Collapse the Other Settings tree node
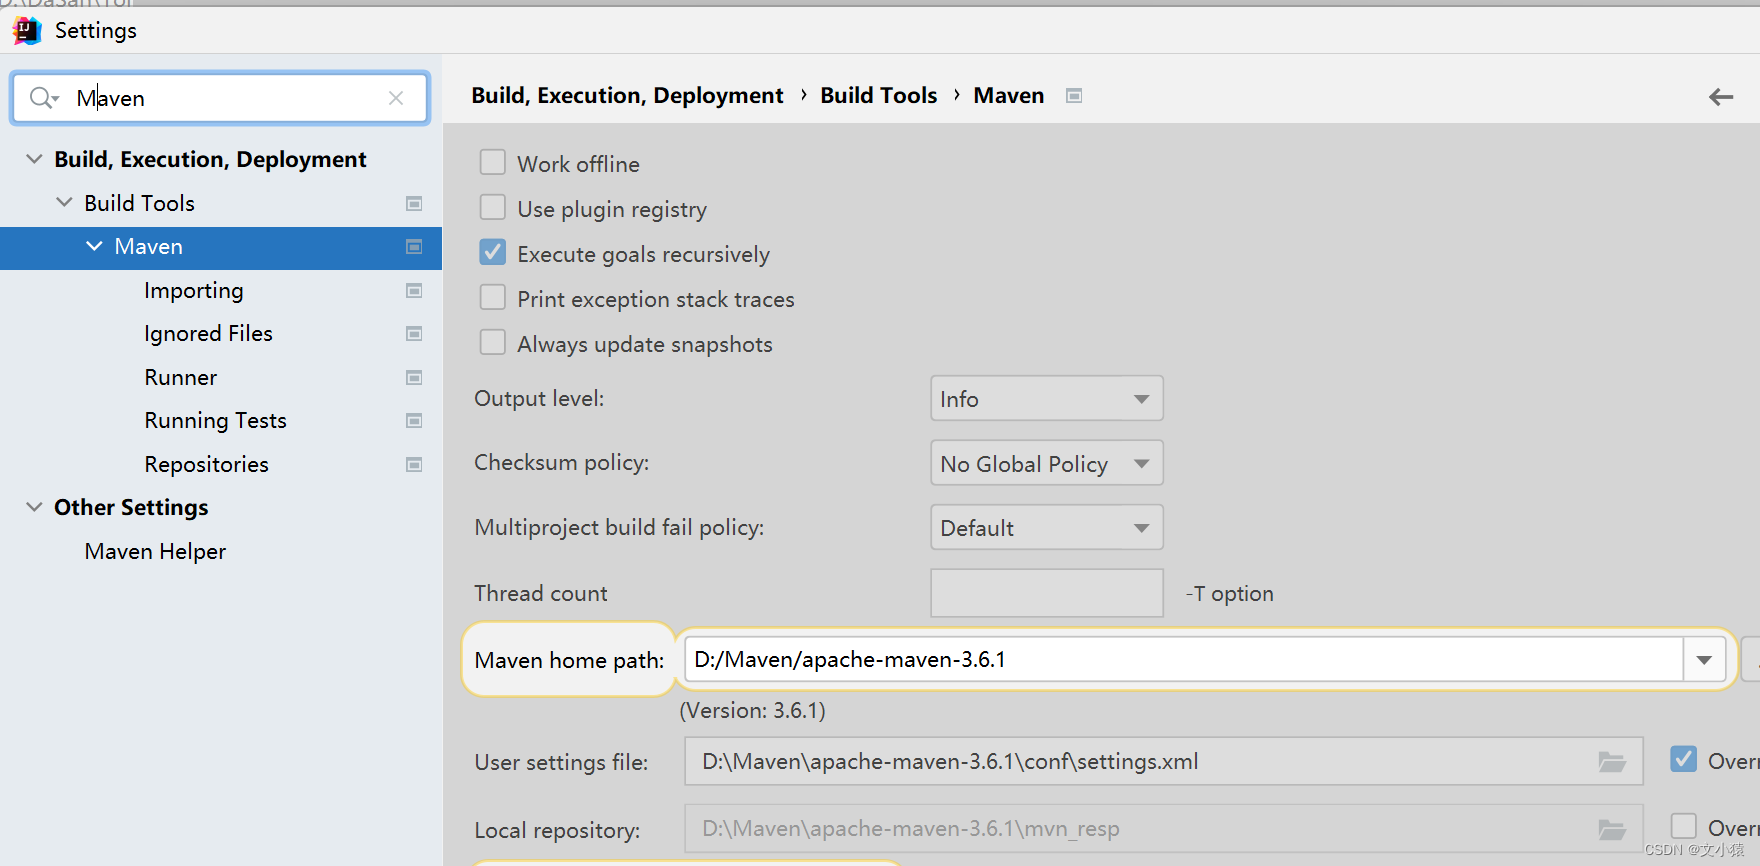Screen dimensions: 1760x866 (x=34, y=507)
